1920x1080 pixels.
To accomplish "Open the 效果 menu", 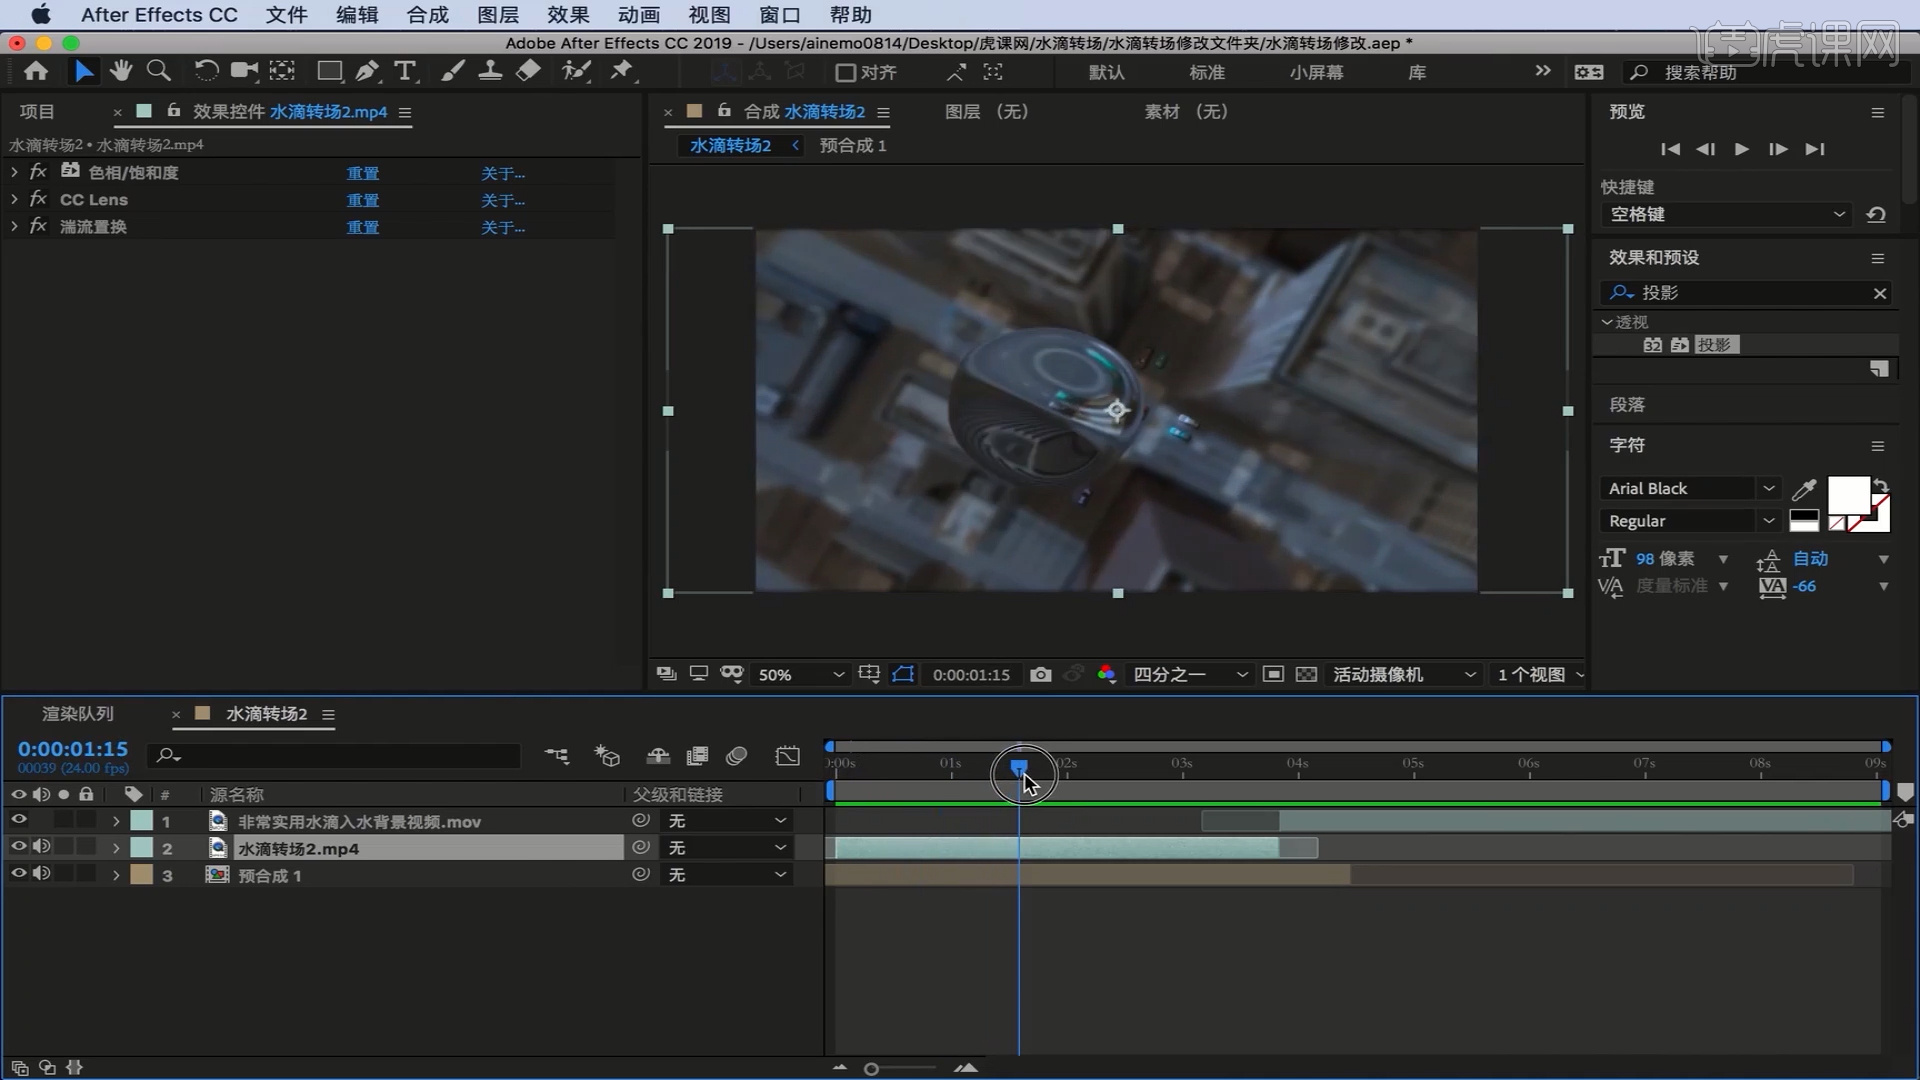I will (568, 15).
